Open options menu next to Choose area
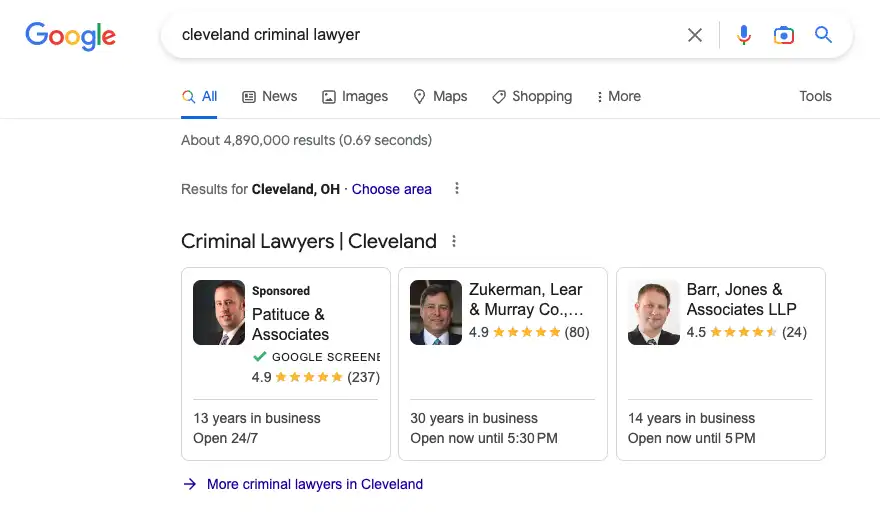 pyautogui.click(x=457, y=189)
